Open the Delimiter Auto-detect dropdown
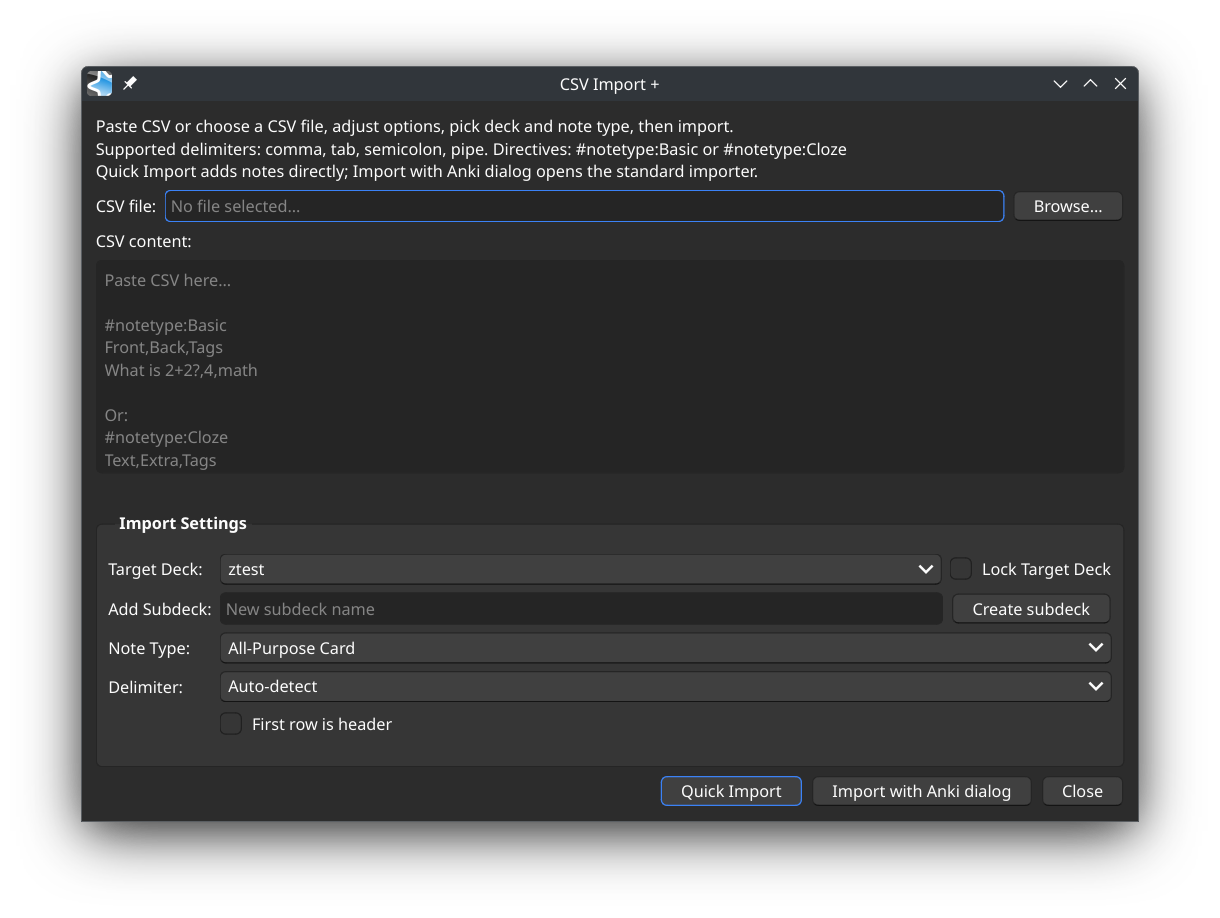Image resolution: width=1220 pixels, height=918 pixels. pyautogui.click(x=664, y=686)
